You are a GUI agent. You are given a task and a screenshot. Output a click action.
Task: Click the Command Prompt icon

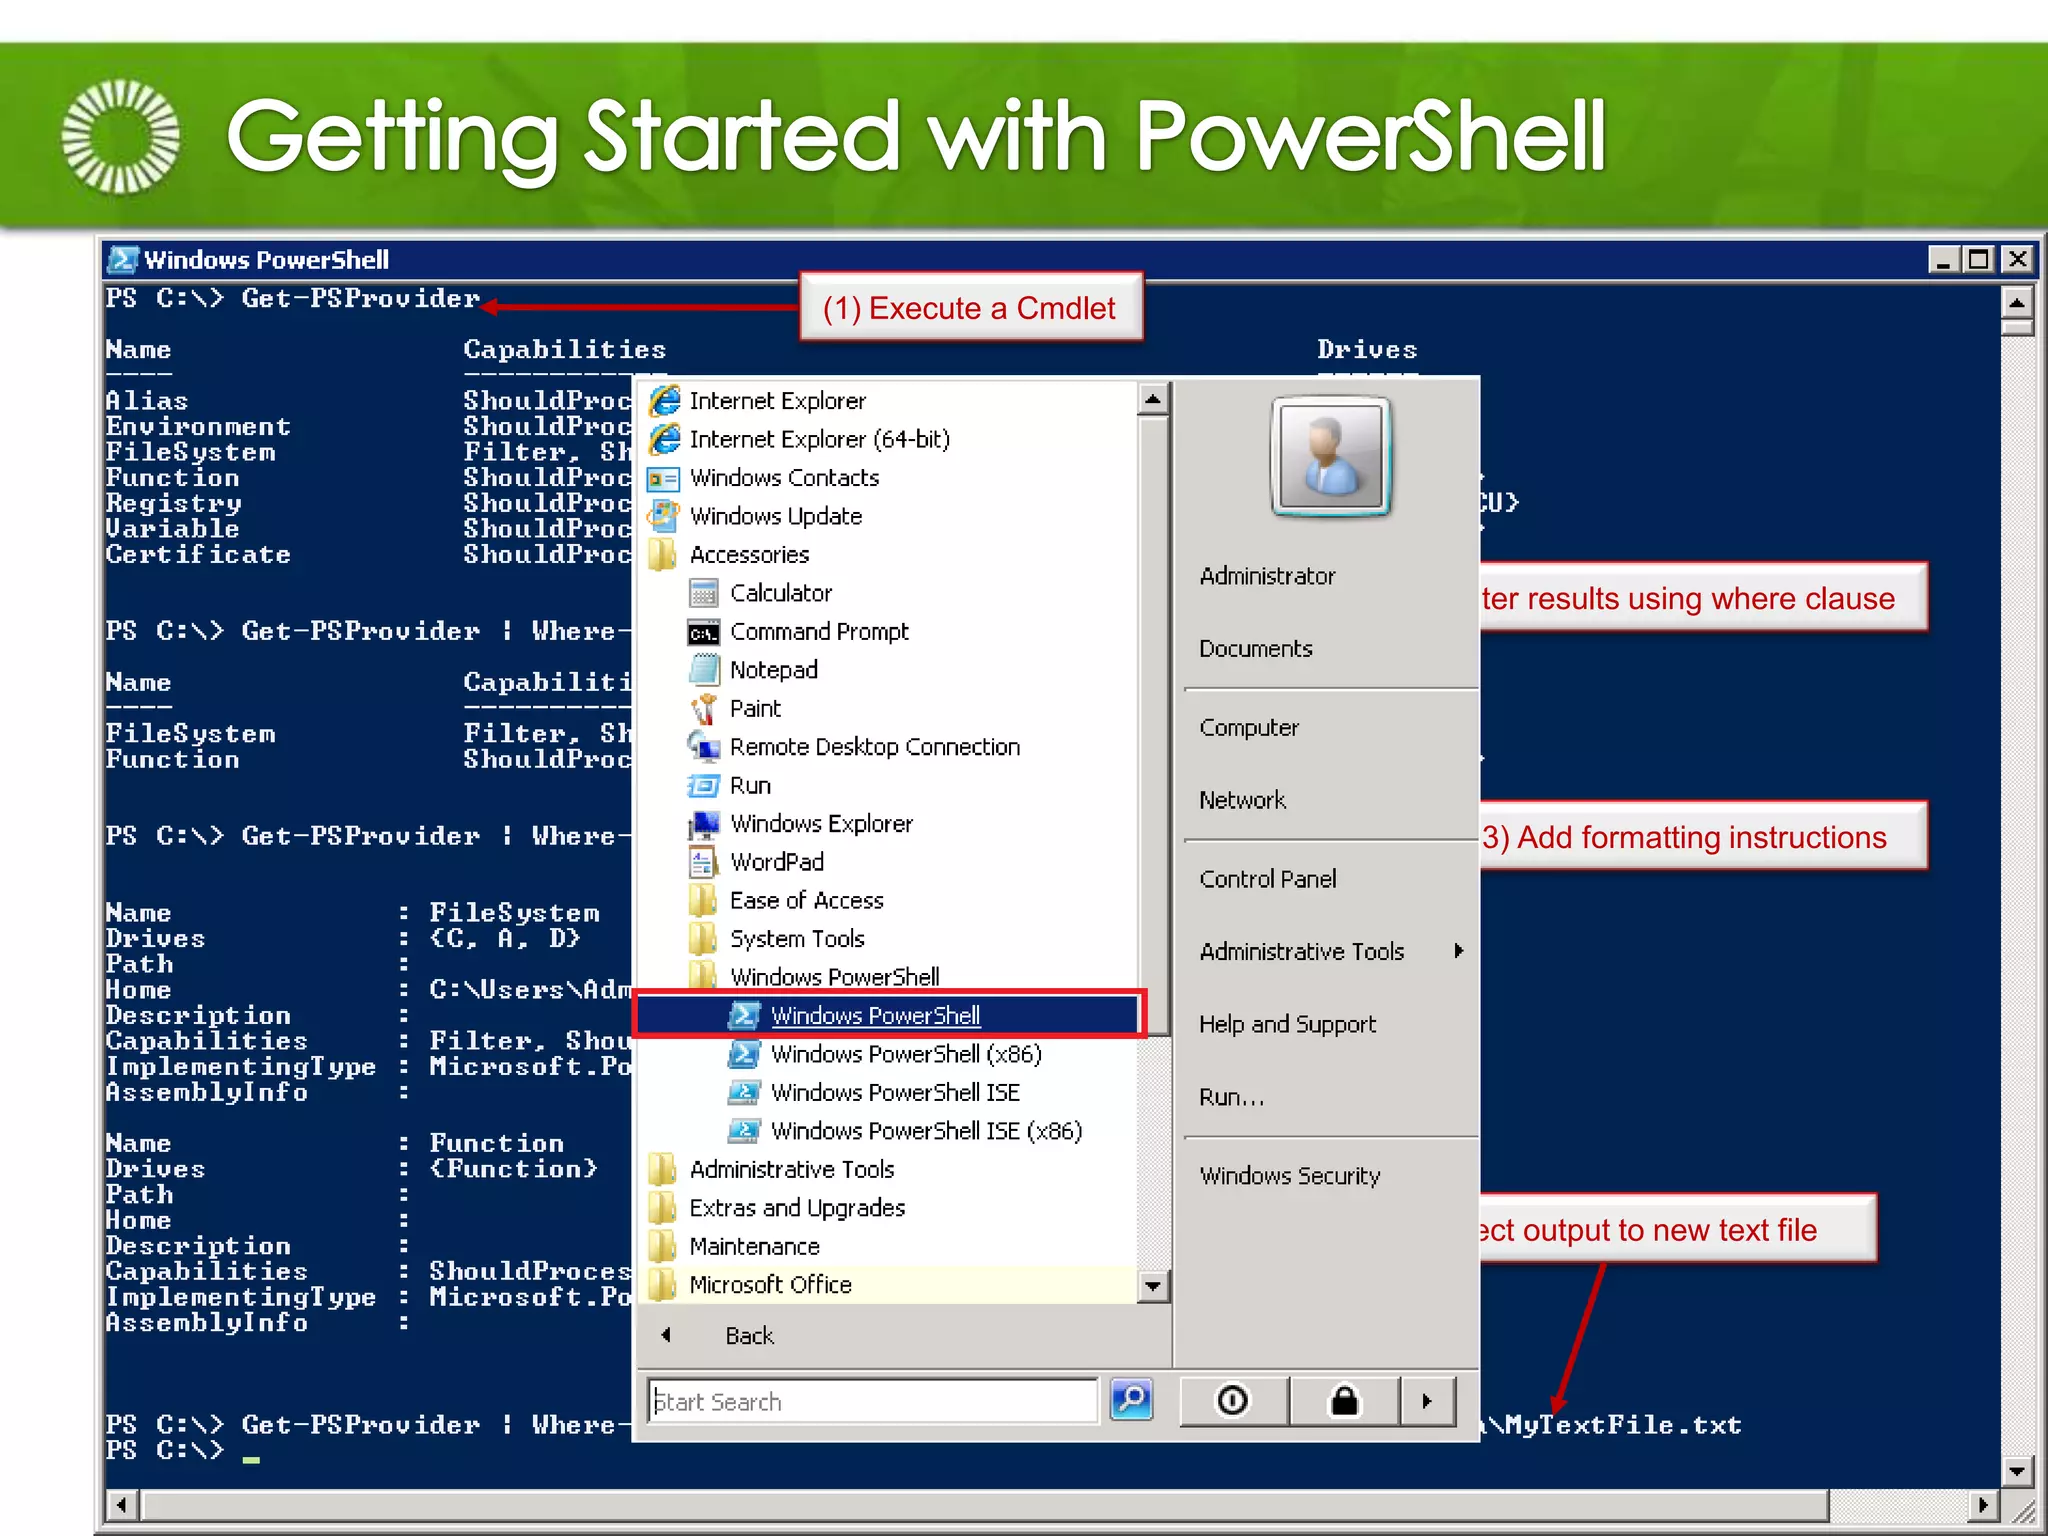[704, 633]
